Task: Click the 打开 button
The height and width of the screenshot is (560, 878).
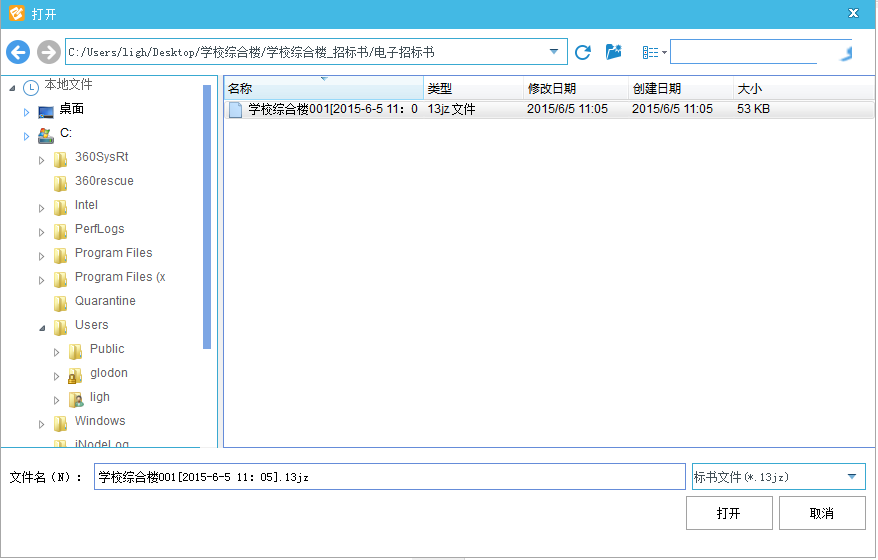Action: click(729, 513)
